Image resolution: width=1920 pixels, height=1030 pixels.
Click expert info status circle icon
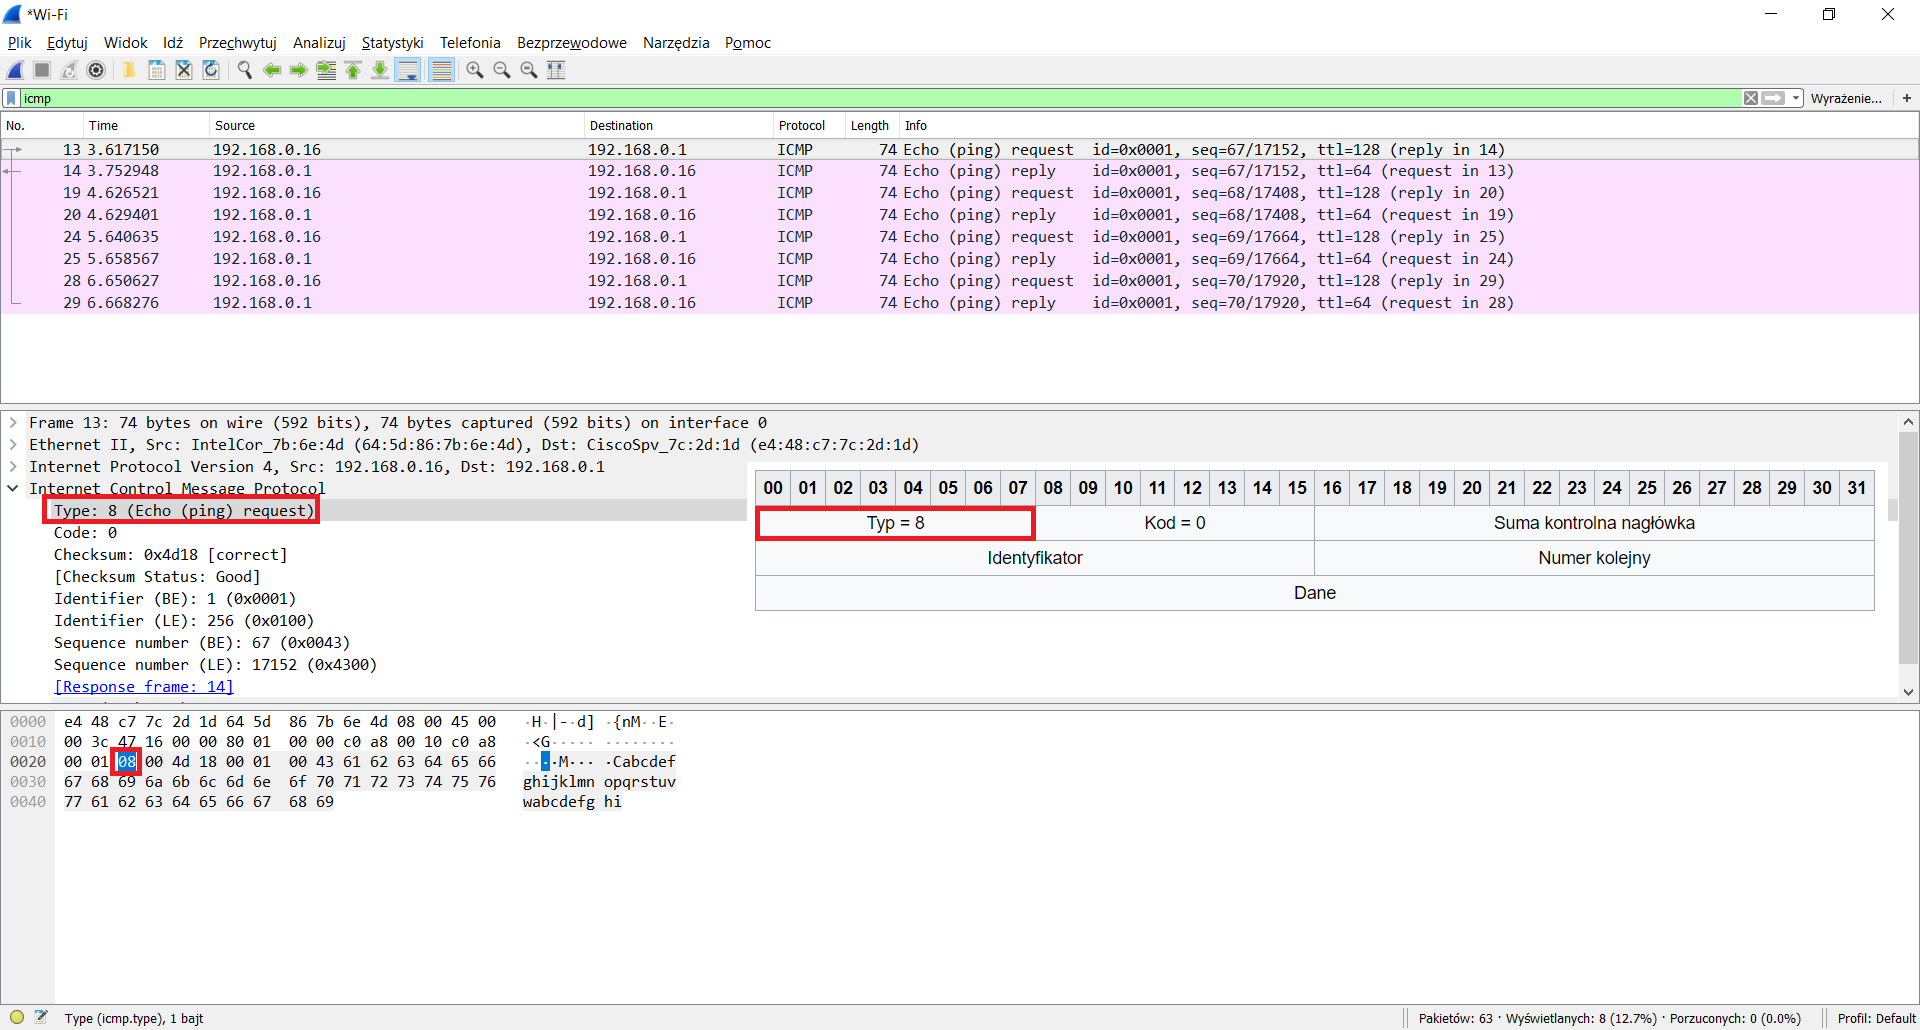pyautogui.click(x=17, y=1018)
